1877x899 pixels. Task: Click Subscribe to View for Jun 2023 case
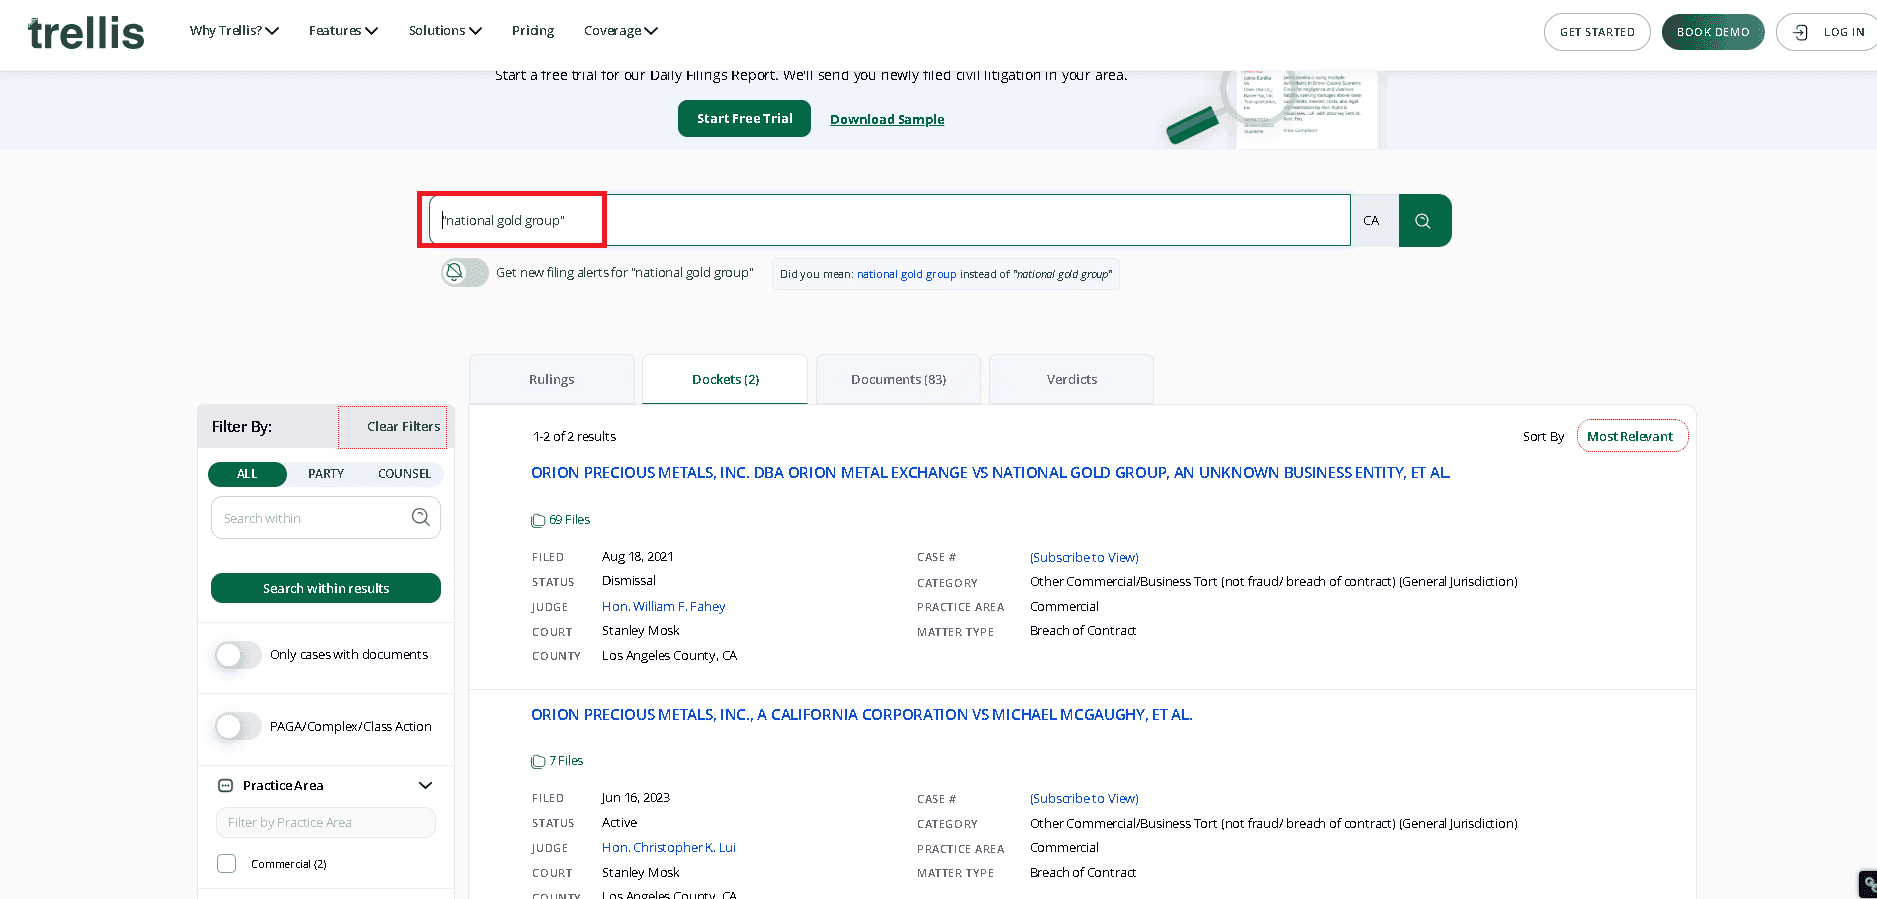(x=1084, y=799)
